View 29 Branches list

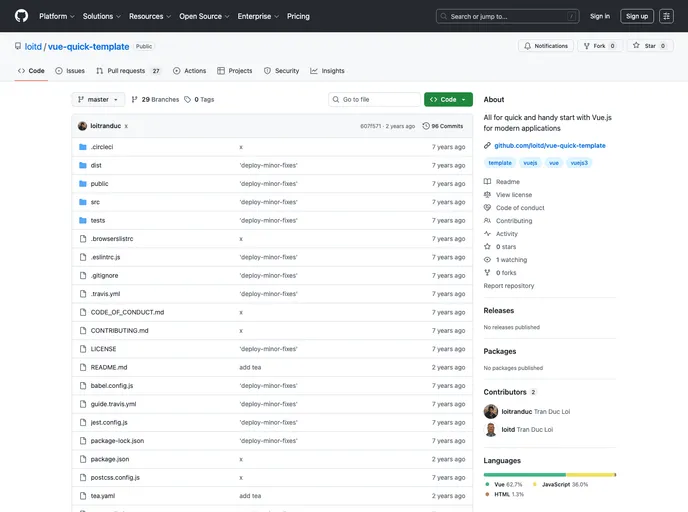coord(155,100)
